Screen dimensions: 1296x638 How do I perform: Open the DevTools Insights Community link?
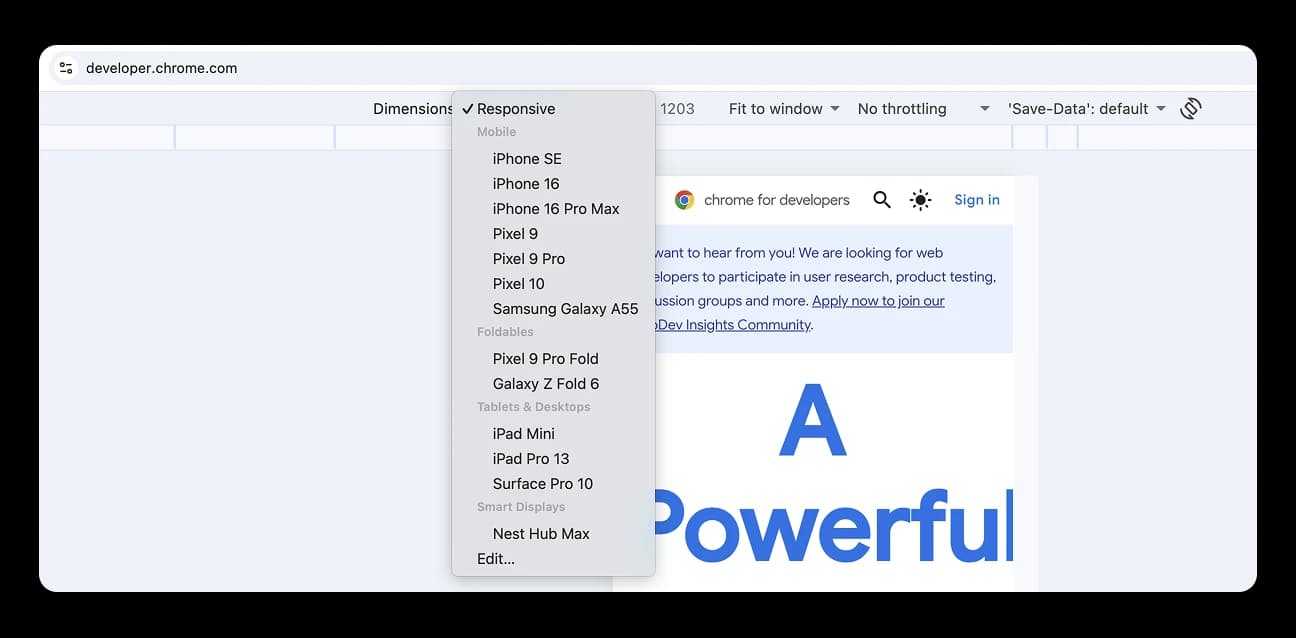[x=732, y=325]
